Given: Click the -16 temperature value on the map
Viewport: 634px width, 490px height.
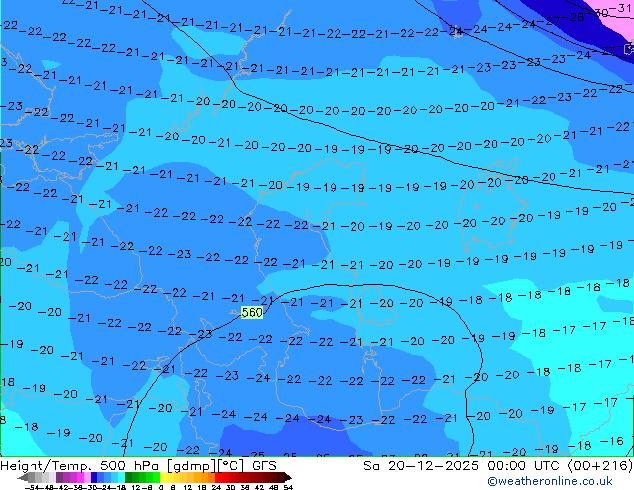Looking at the screenshot, I should tap(611, 441).
